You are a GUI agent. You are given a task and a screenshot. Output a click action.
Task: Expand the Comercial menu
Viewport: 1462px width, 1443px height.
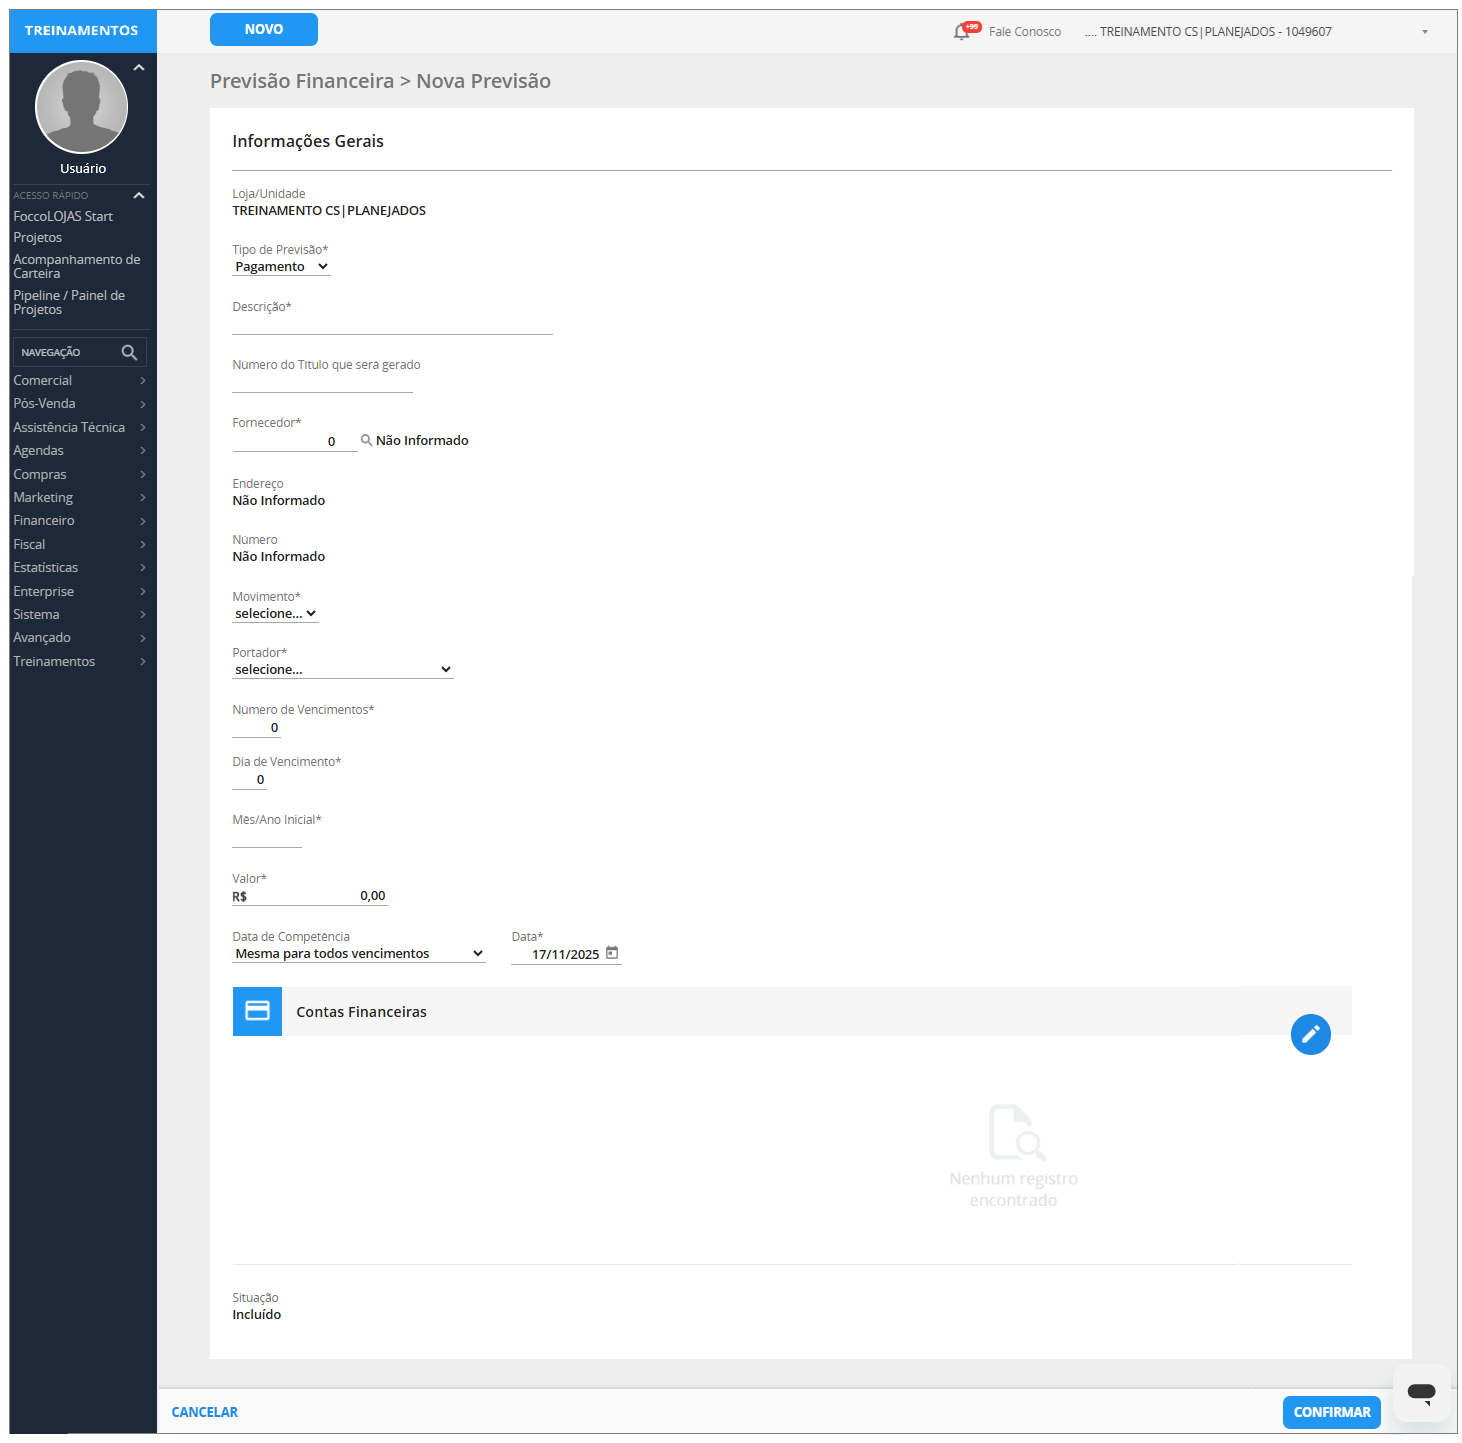click(80, 381)
